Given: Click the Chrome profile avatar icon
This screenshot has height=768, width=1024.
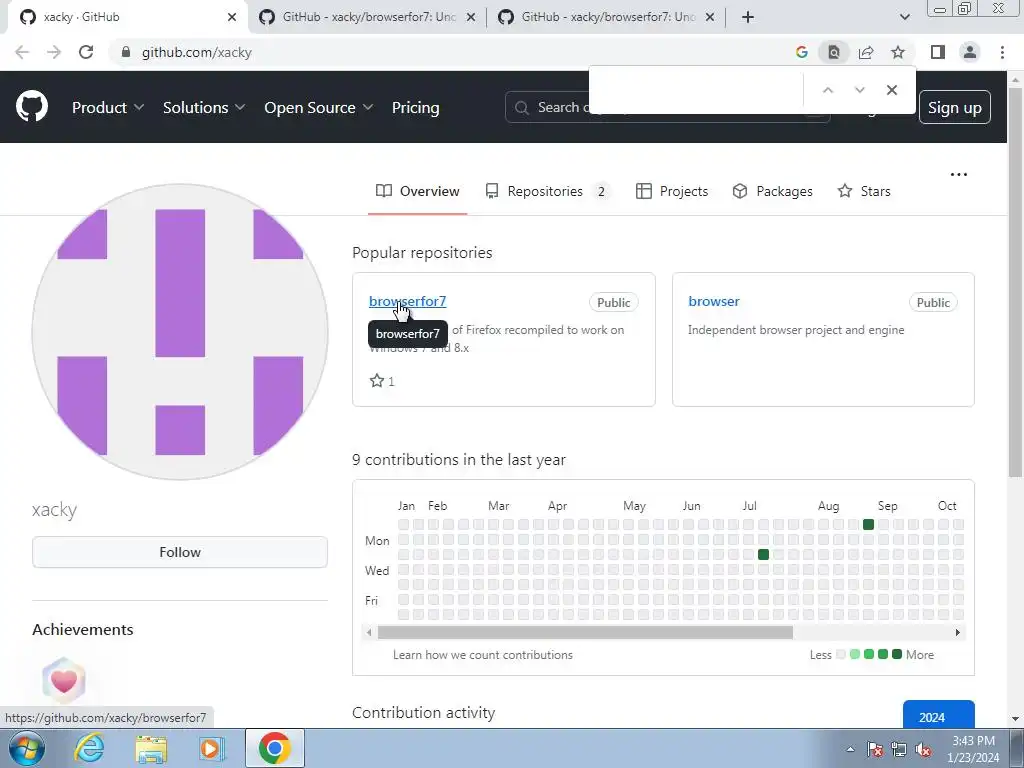Looking at the screenshot, I should click(970, 52).
